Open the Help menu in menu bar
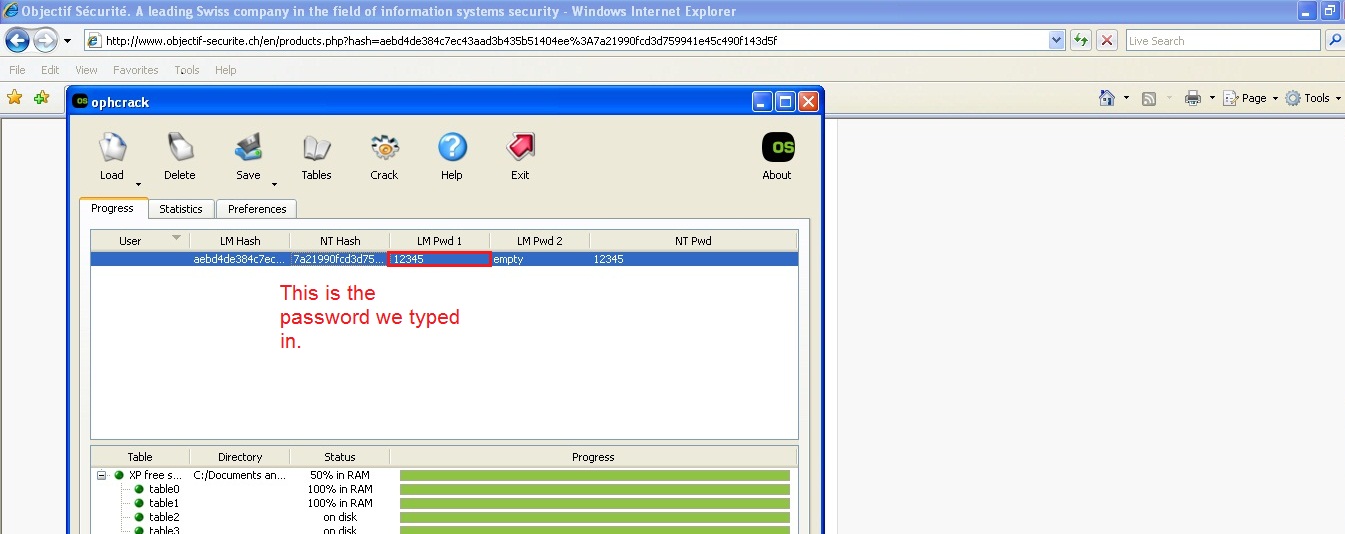The image size is (1345, 534). [x=226, y=70]
